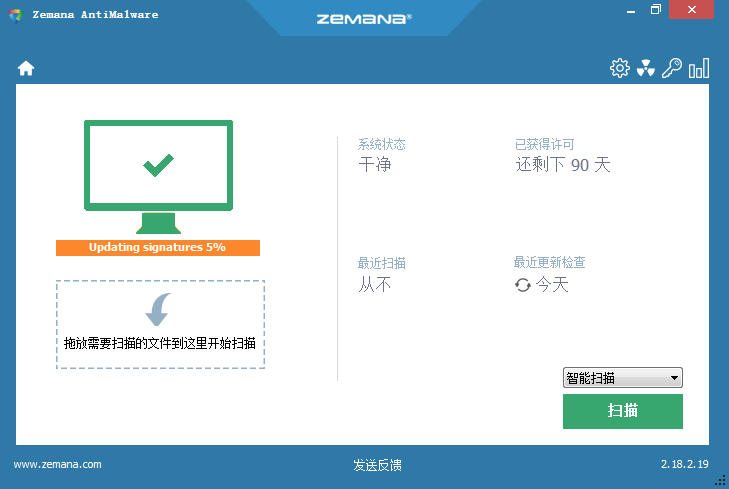
Task: Click the 最近扫描 label
Action: click(381, 264)
